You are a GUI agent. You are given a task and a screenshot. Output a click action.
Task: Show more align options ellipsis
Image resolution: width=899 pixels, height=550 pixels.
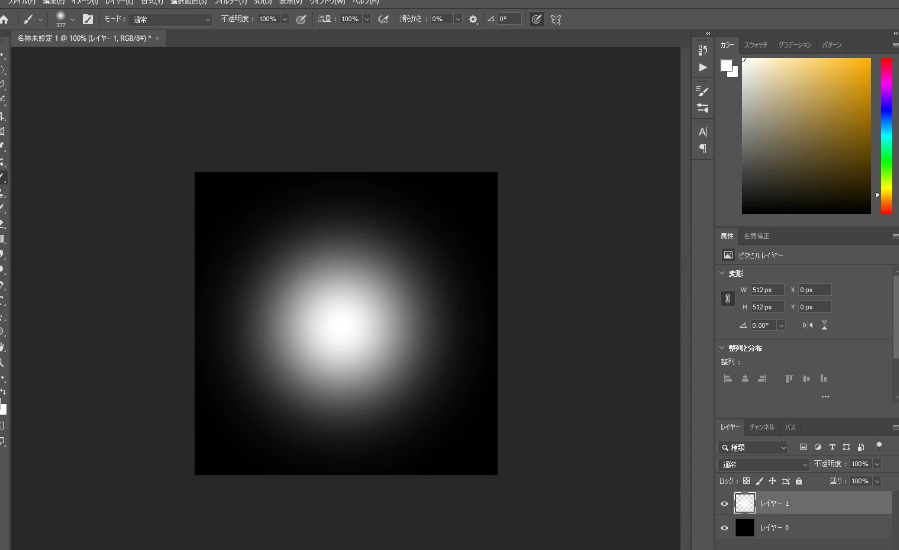pyautogui.click(x=825, y=396)
